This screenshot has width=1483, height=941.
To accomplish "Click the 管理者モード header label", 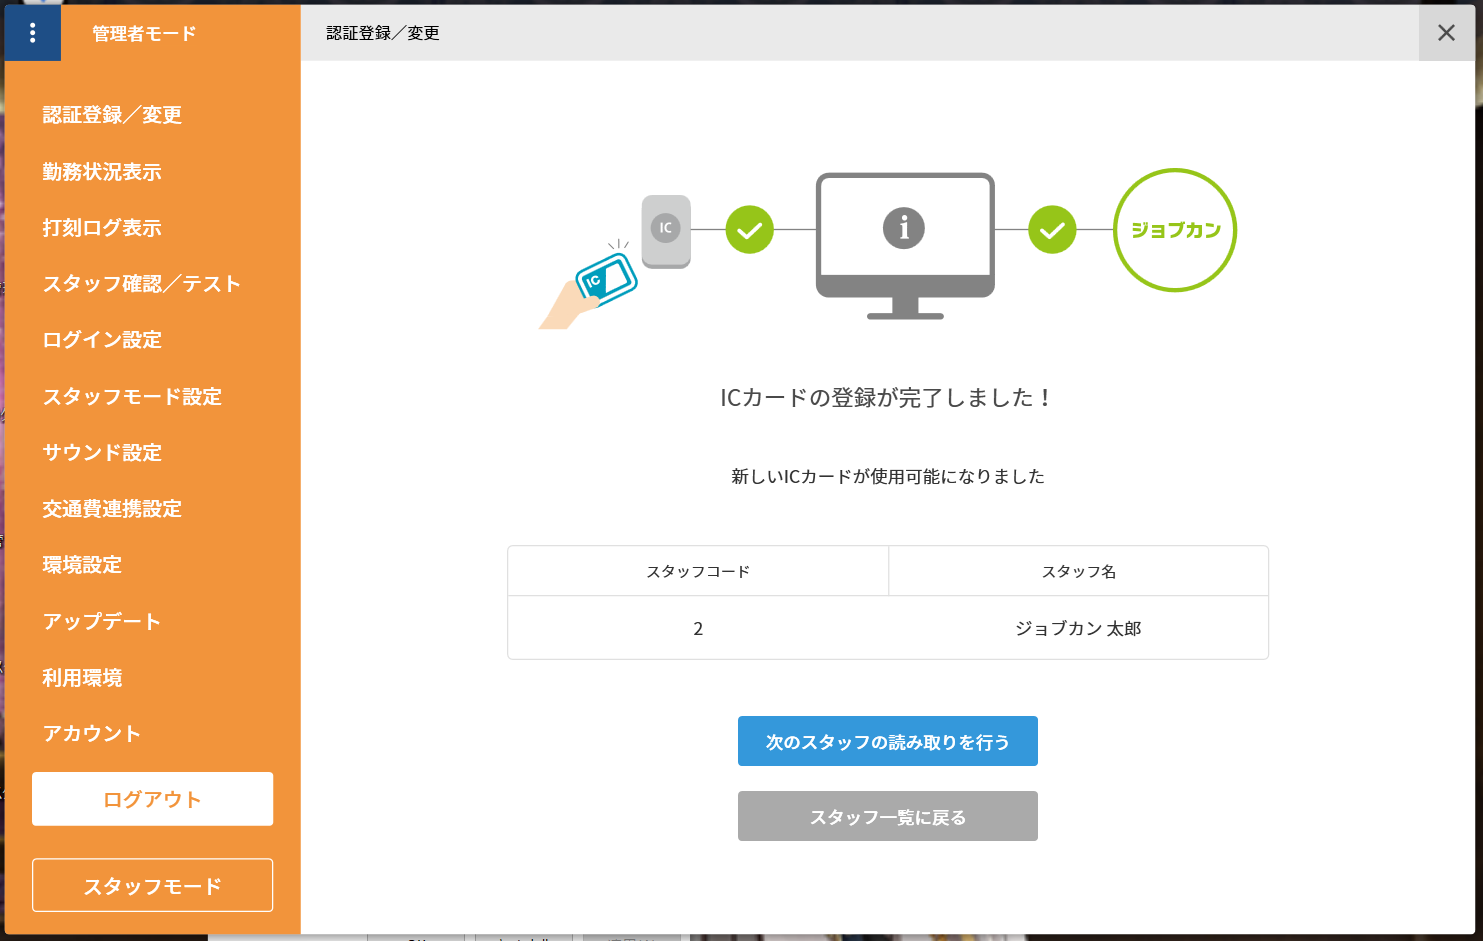I will coord(144,34).
